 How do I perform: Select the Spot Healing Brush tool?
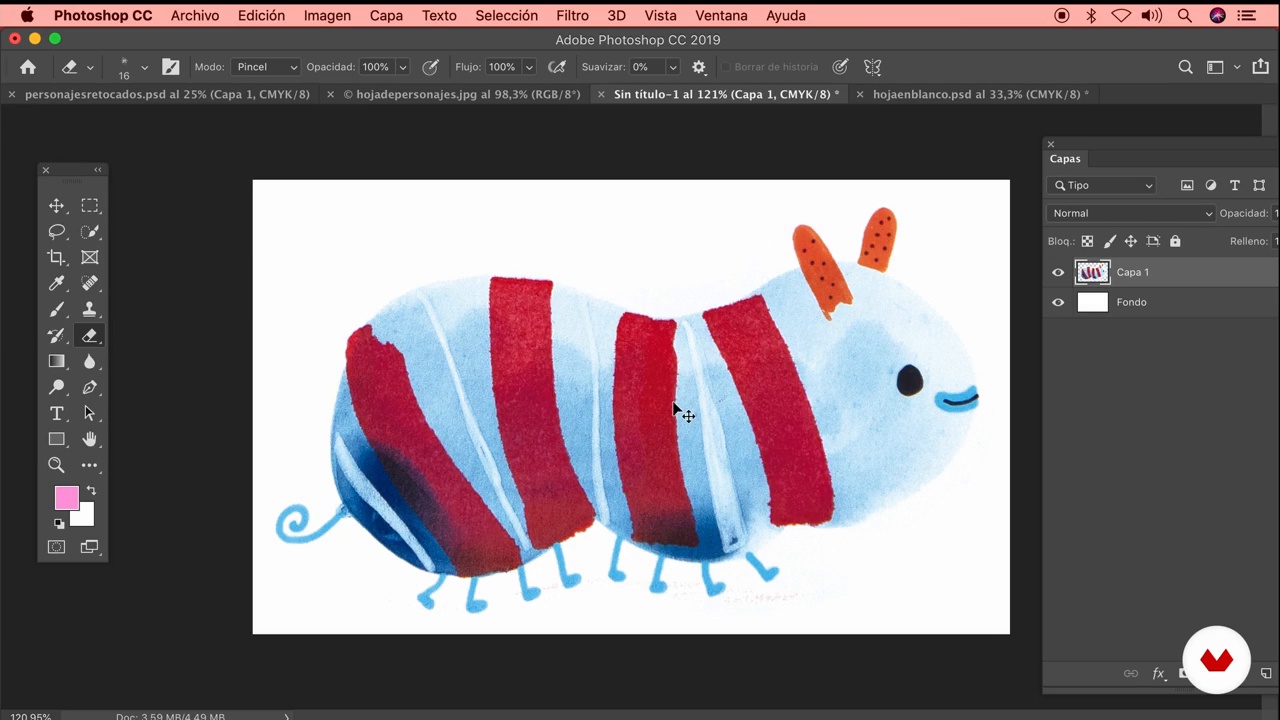click(90, 284)
